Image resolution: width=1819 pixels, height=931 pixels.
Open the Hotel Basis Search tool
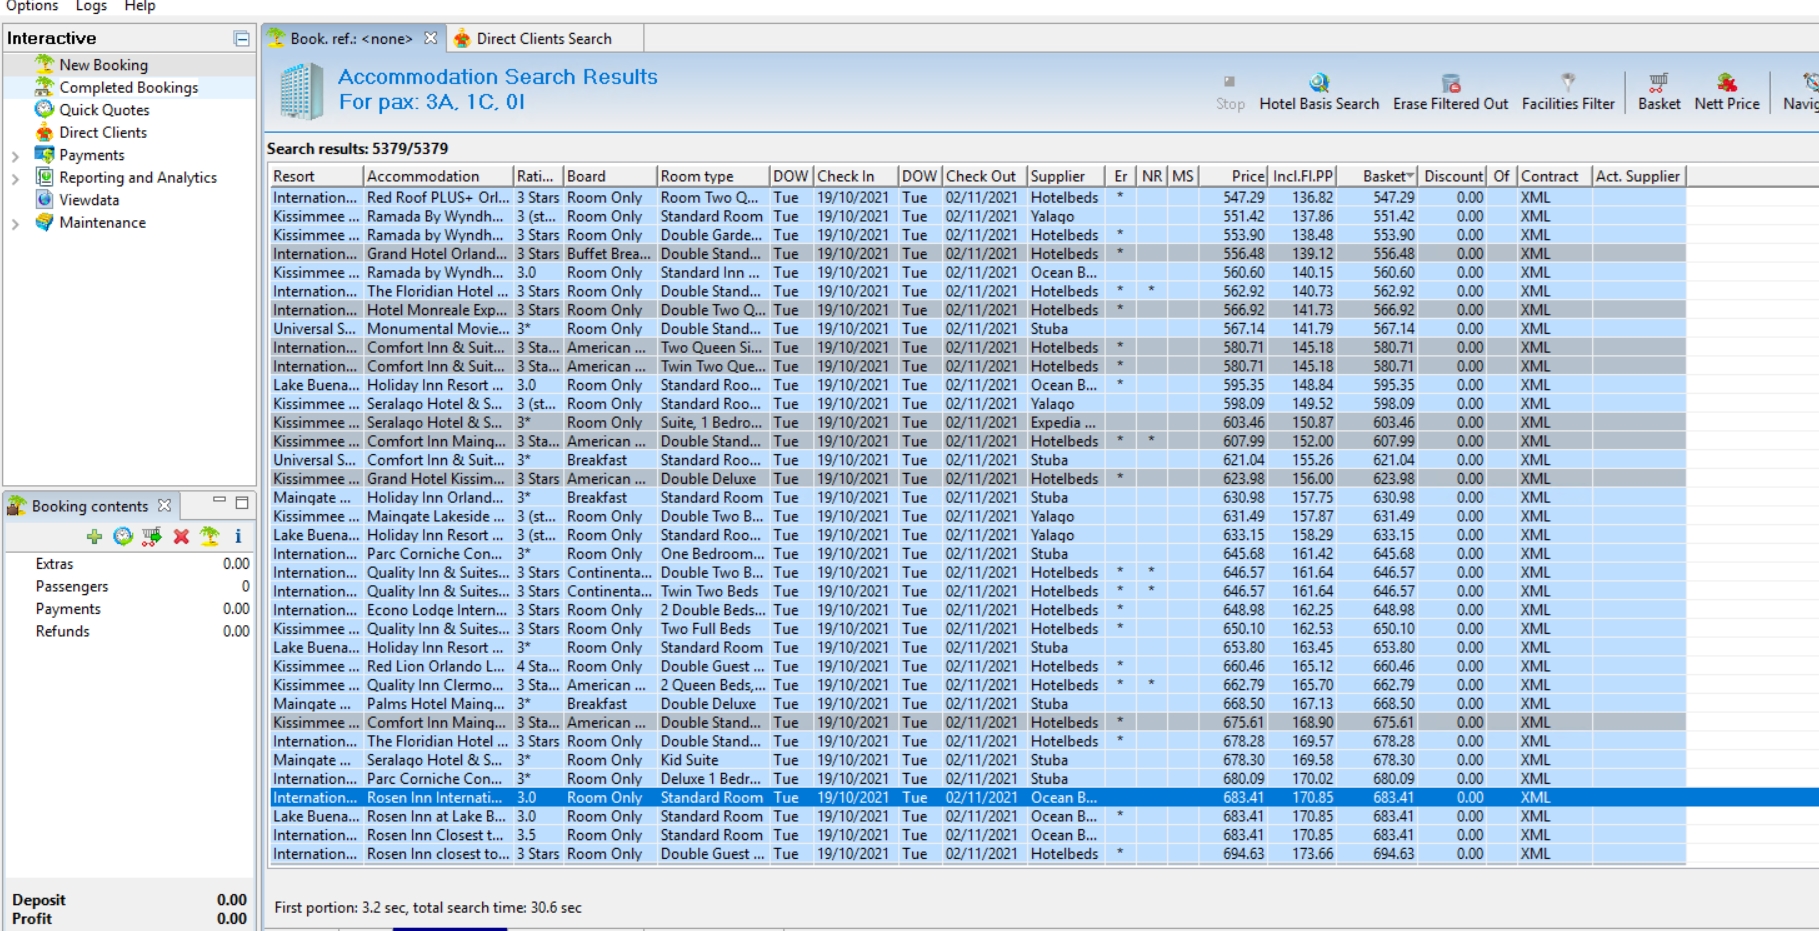point(1318,92)
